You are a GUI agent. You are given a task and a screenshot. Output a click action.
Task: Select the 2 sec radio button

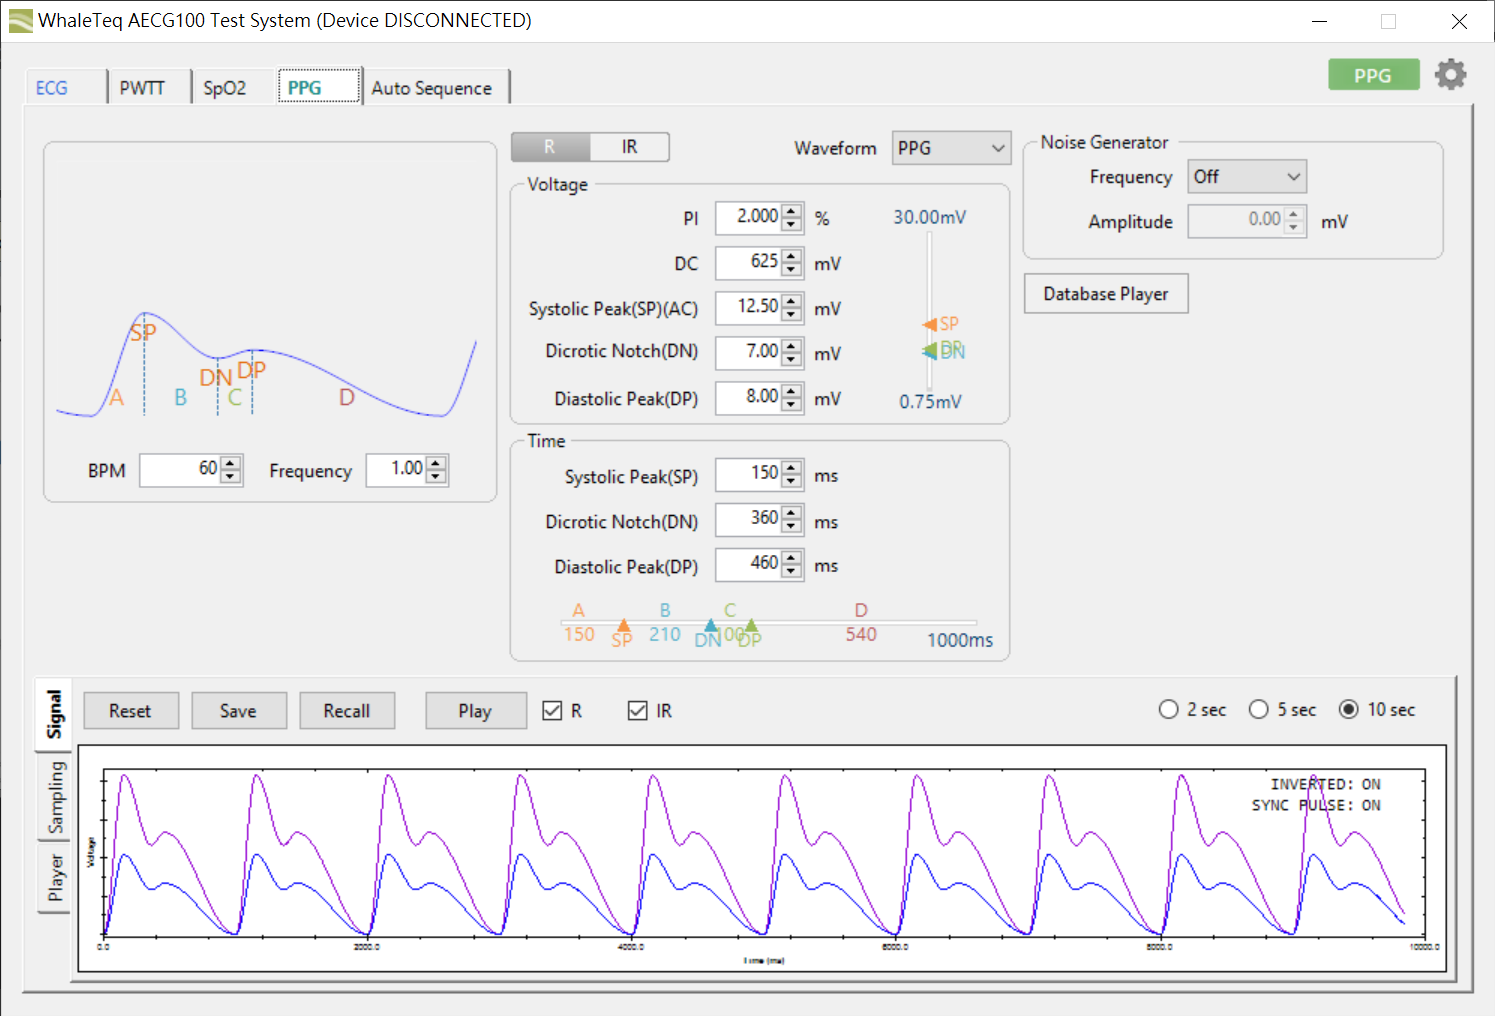[1168, 709]
